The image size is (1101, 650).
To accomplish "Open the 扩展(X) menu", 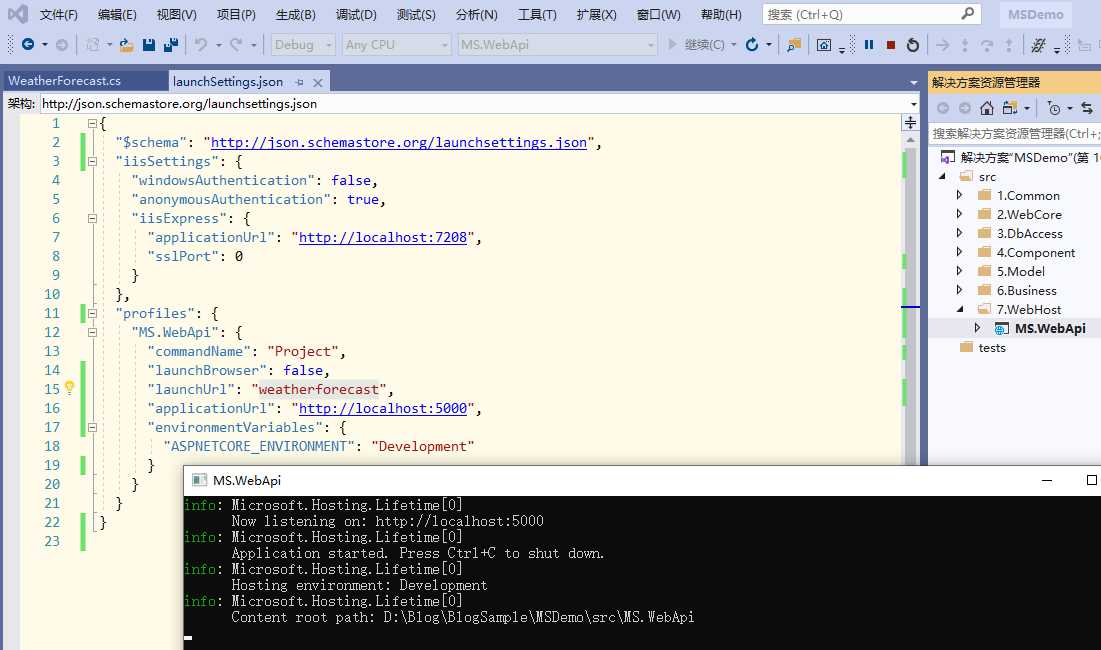I will (x=596, y=14).
